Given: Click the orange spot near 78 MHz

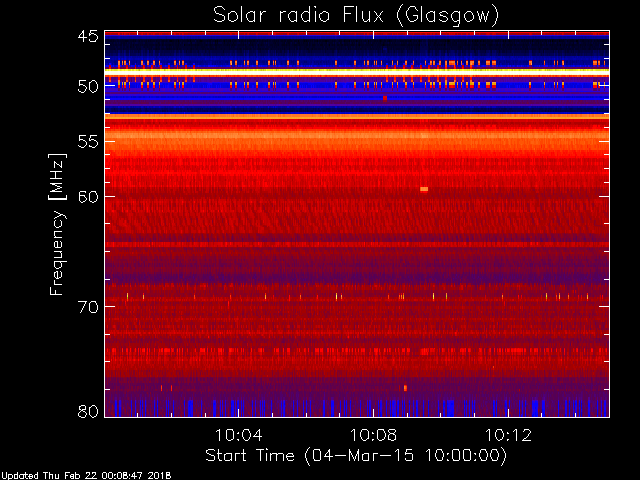Looking at the screenshot, I should [405, 388].
